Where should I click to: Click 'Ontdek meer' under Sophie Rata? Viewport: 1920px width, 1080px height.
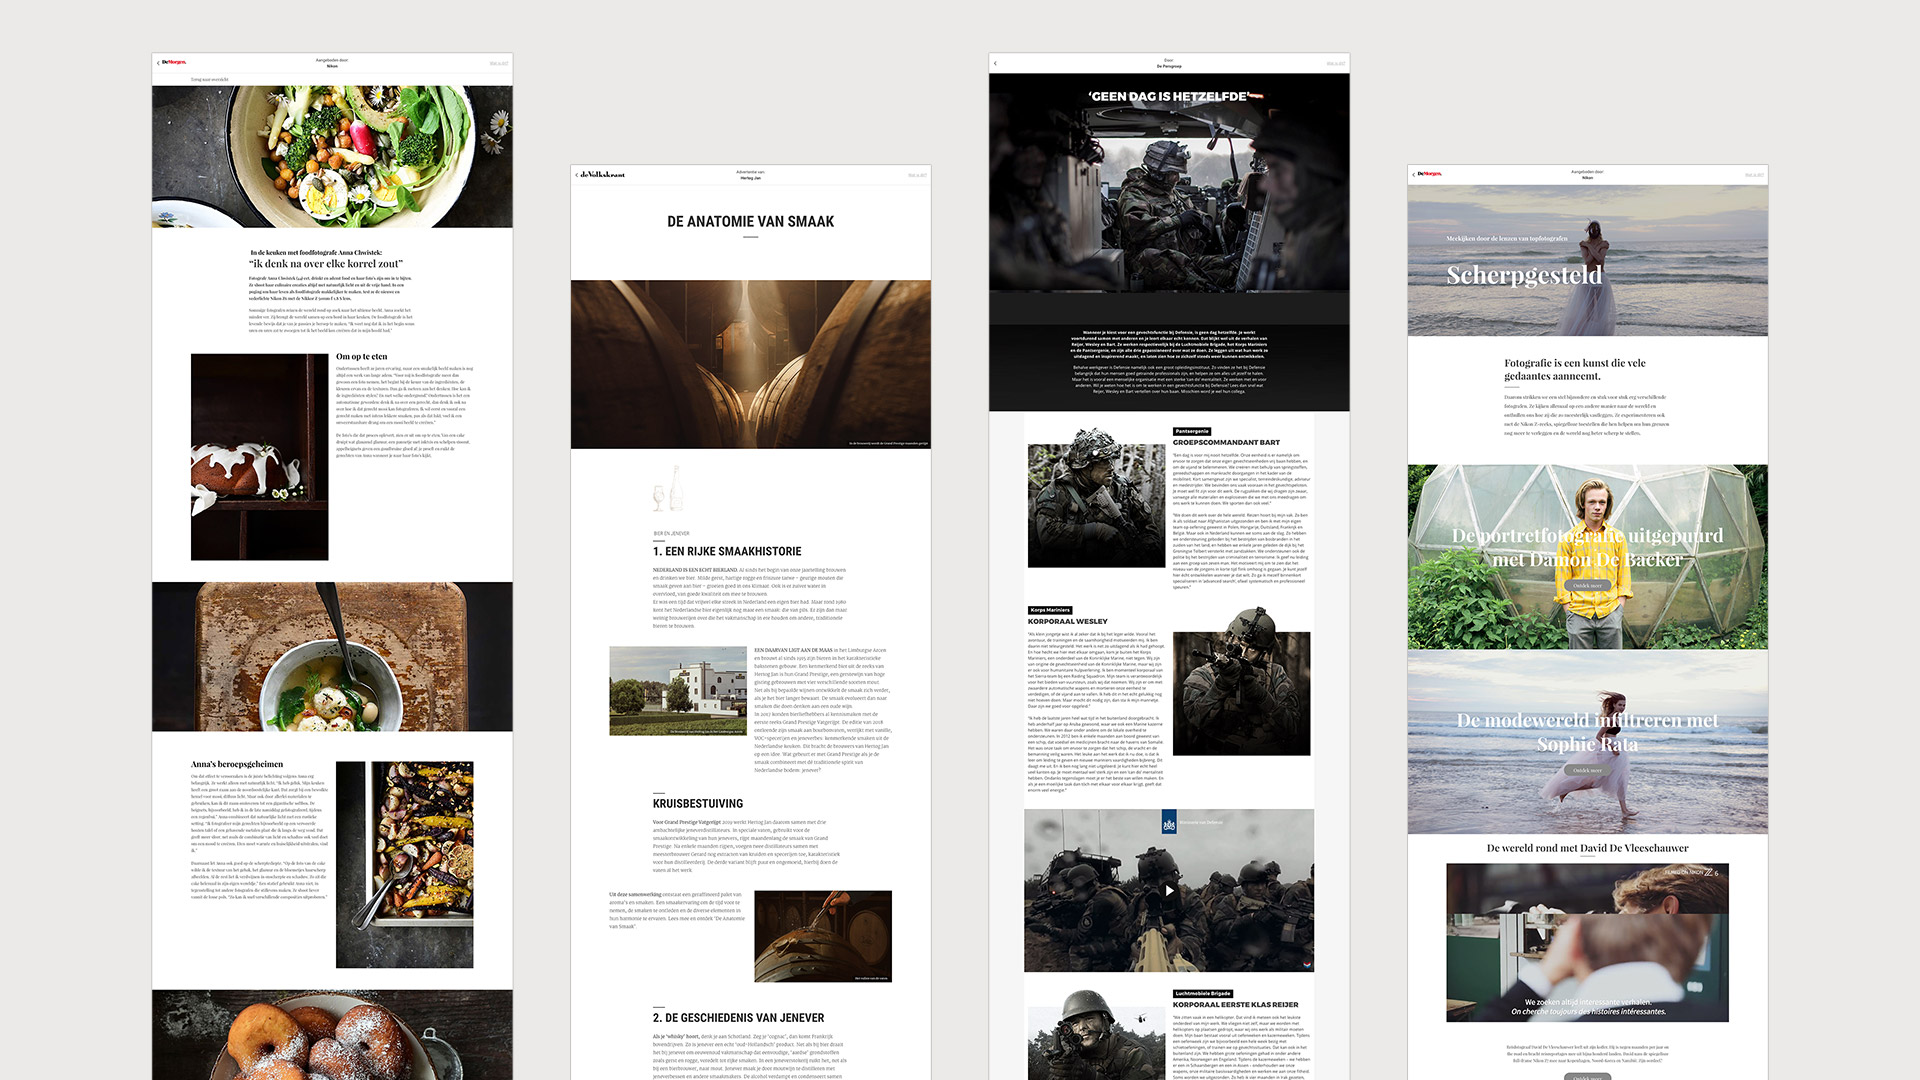[x=1587, y=770]
